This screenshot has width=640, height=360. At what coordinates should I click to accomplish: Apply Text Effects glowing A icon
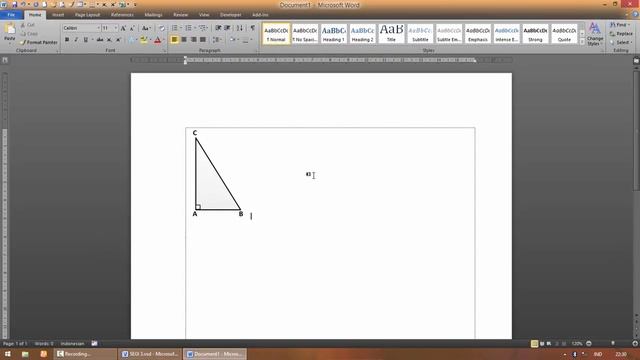131,40
